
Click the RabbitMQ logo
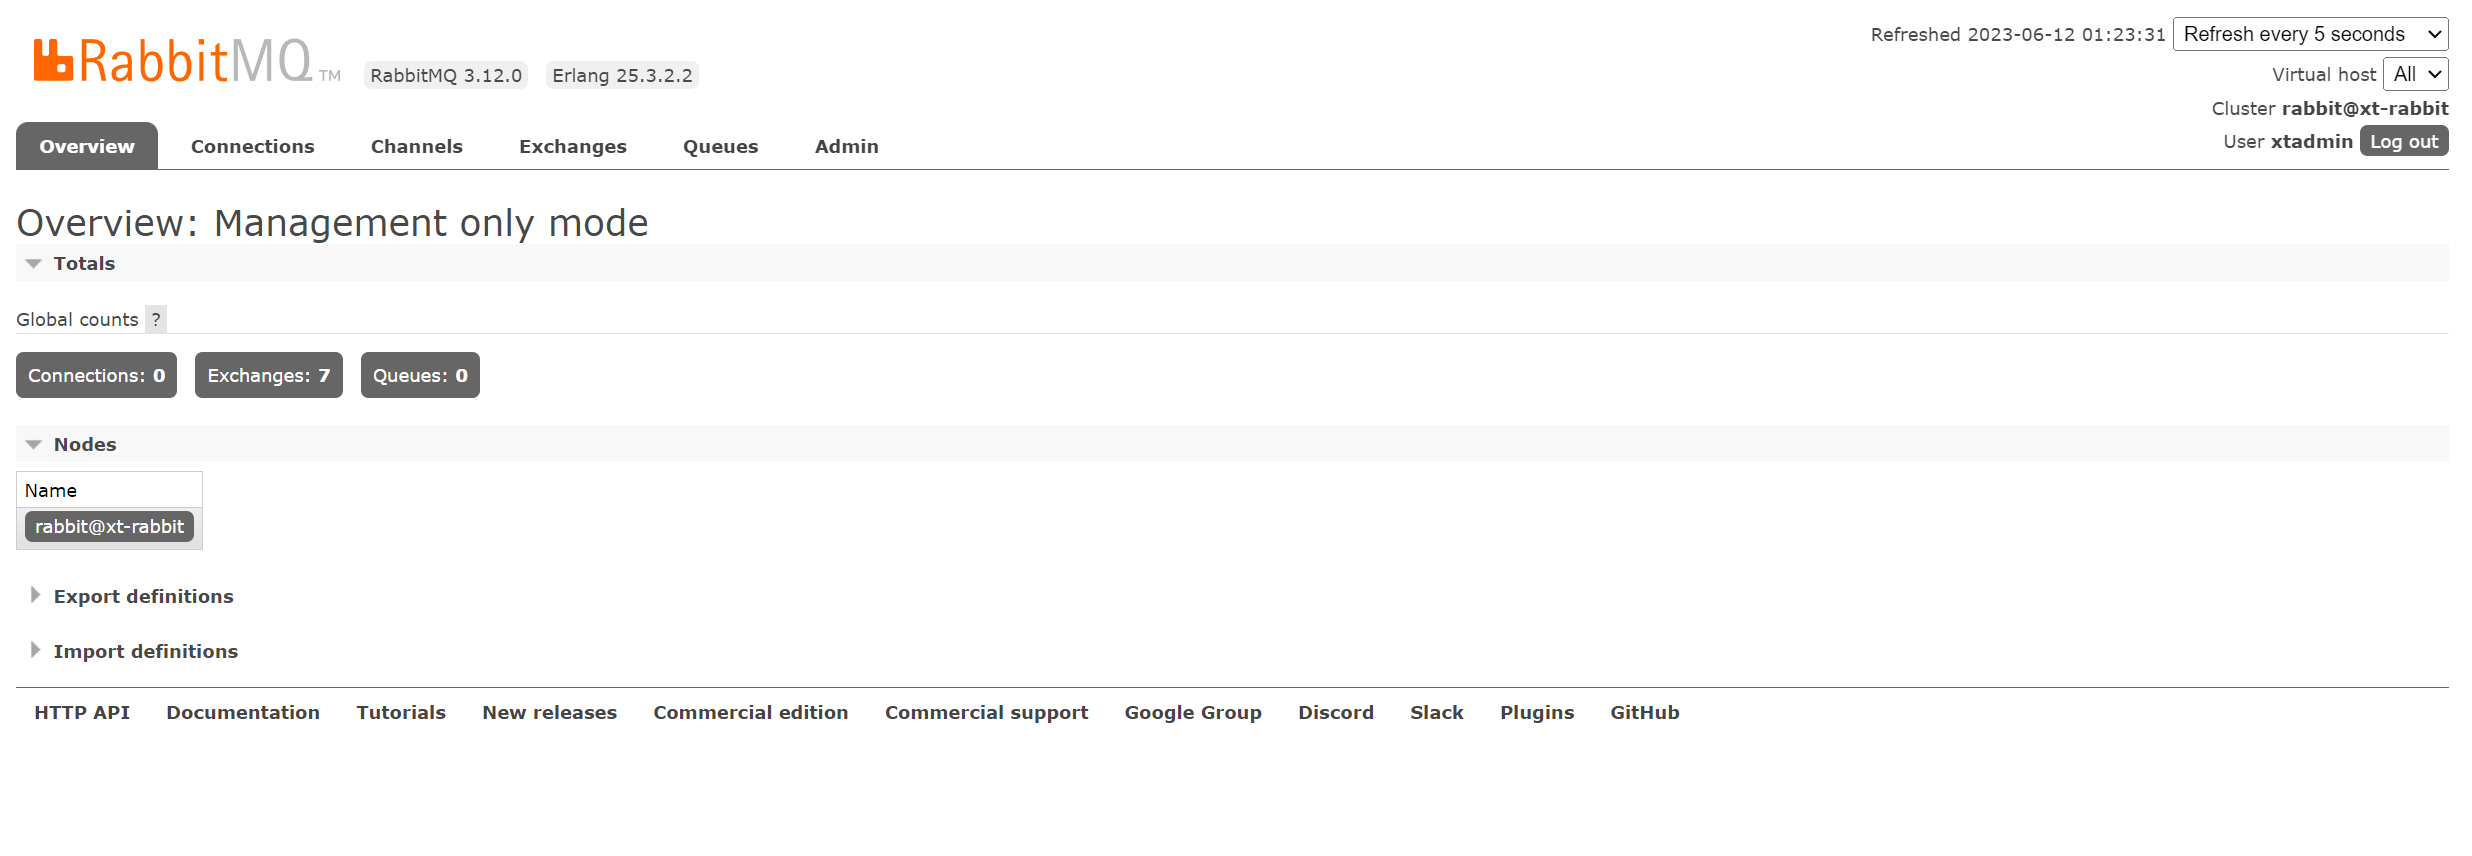pos(186,61)
